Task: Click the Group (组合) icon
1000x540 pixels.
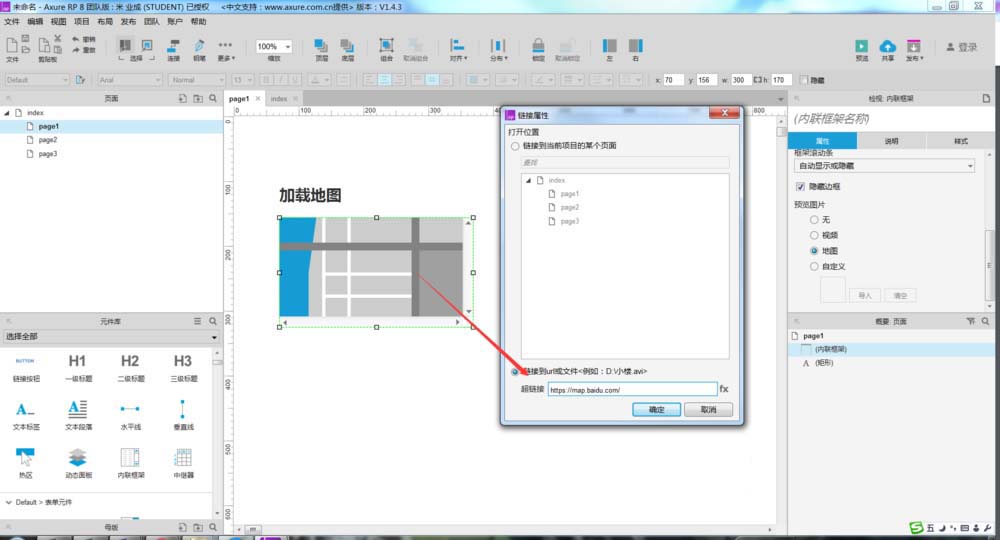Action: point(386,45)
